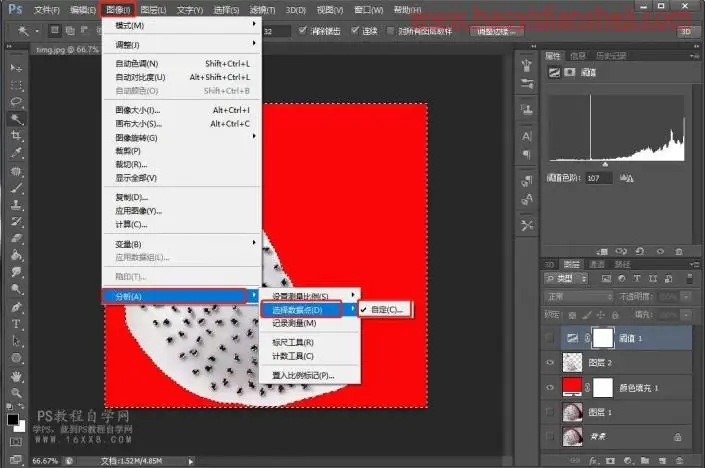This screenshot has width=705, height=468.
Task: Open blend mode 正常 dropdown
Action: (x=579, y=297)
